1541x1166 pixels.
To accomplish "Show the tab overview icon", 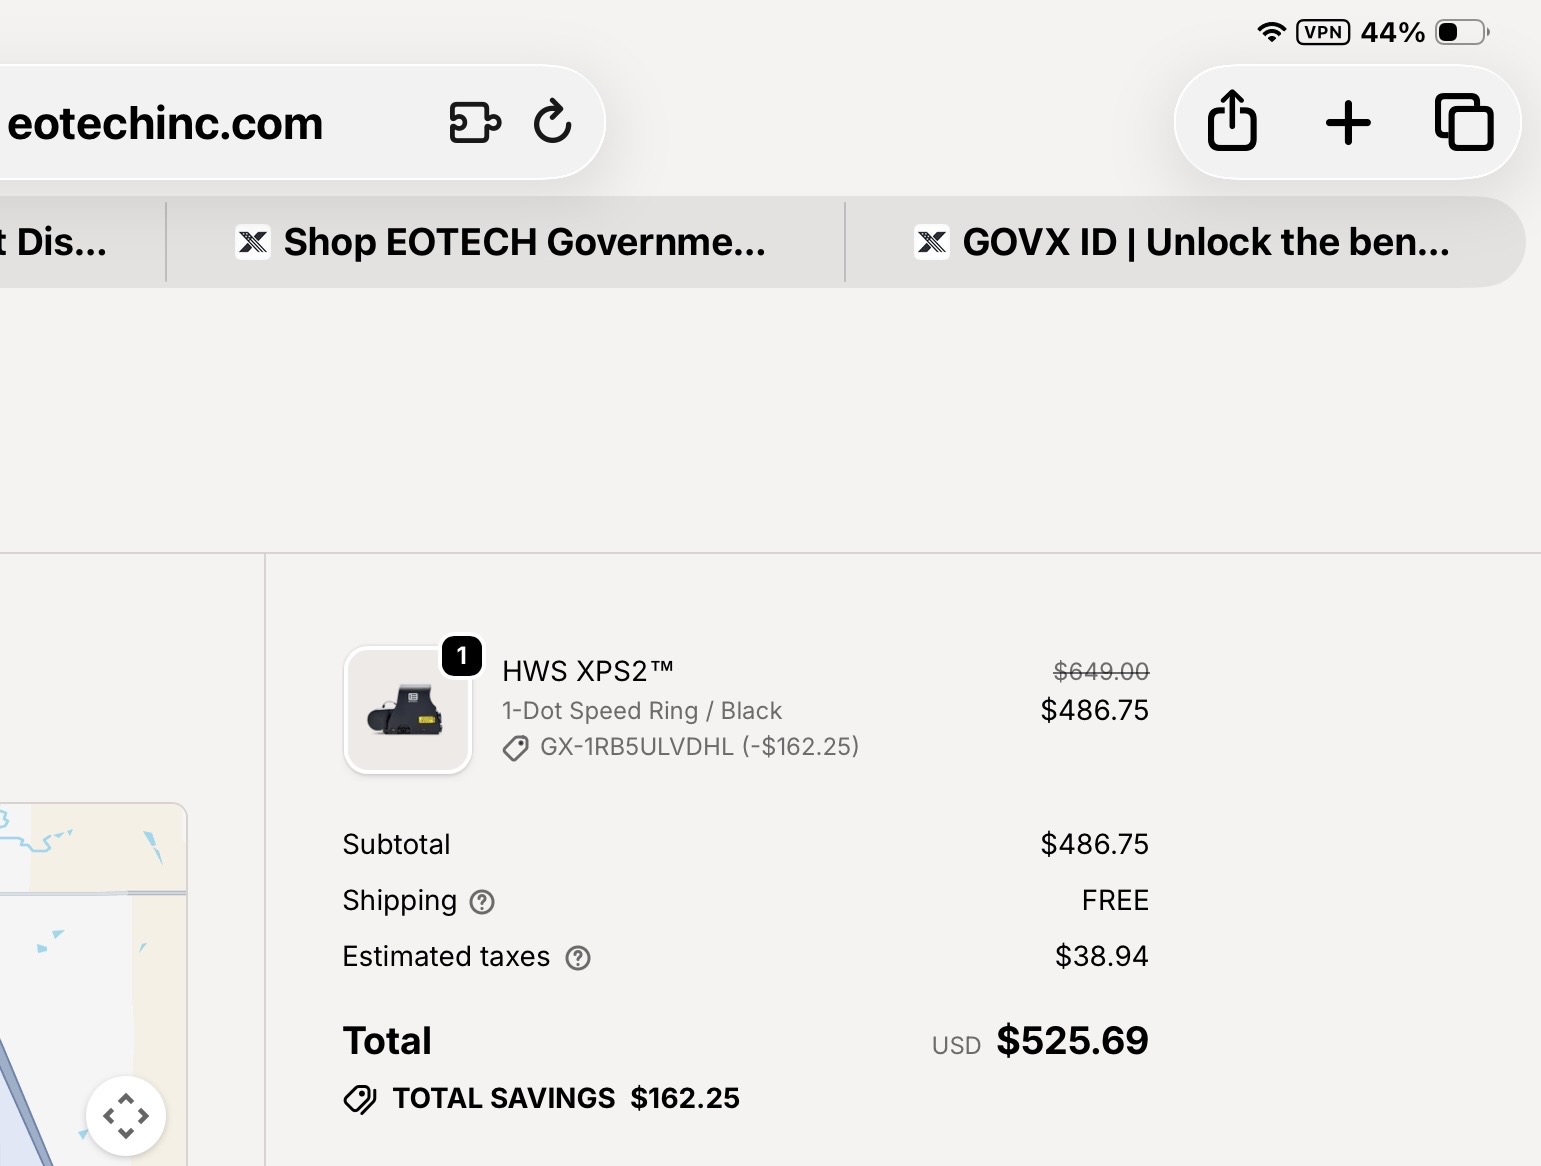I will (1464, 122).
